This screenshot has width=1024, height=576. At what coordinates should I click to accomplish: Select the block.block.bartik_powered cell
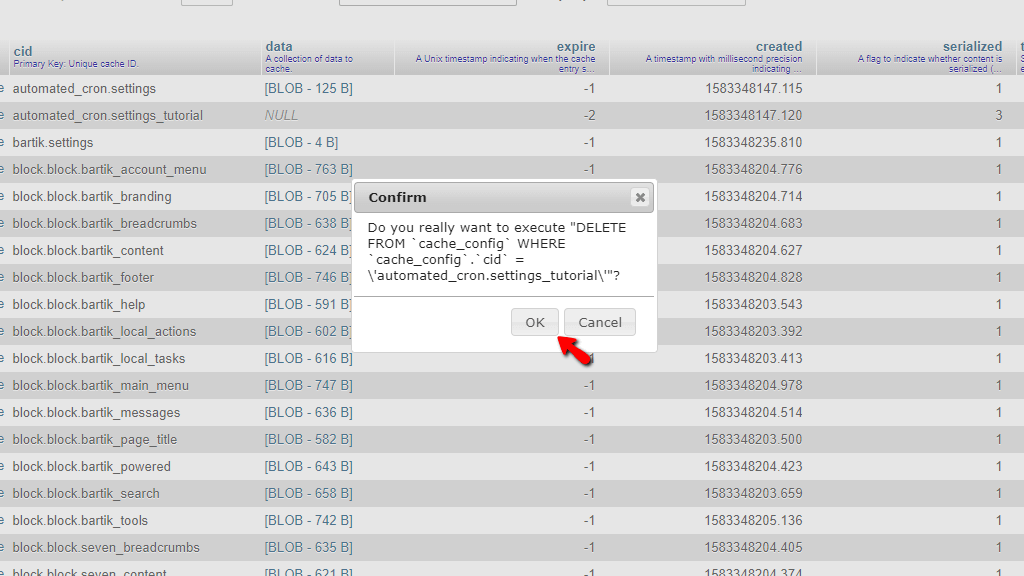[91, 467]
